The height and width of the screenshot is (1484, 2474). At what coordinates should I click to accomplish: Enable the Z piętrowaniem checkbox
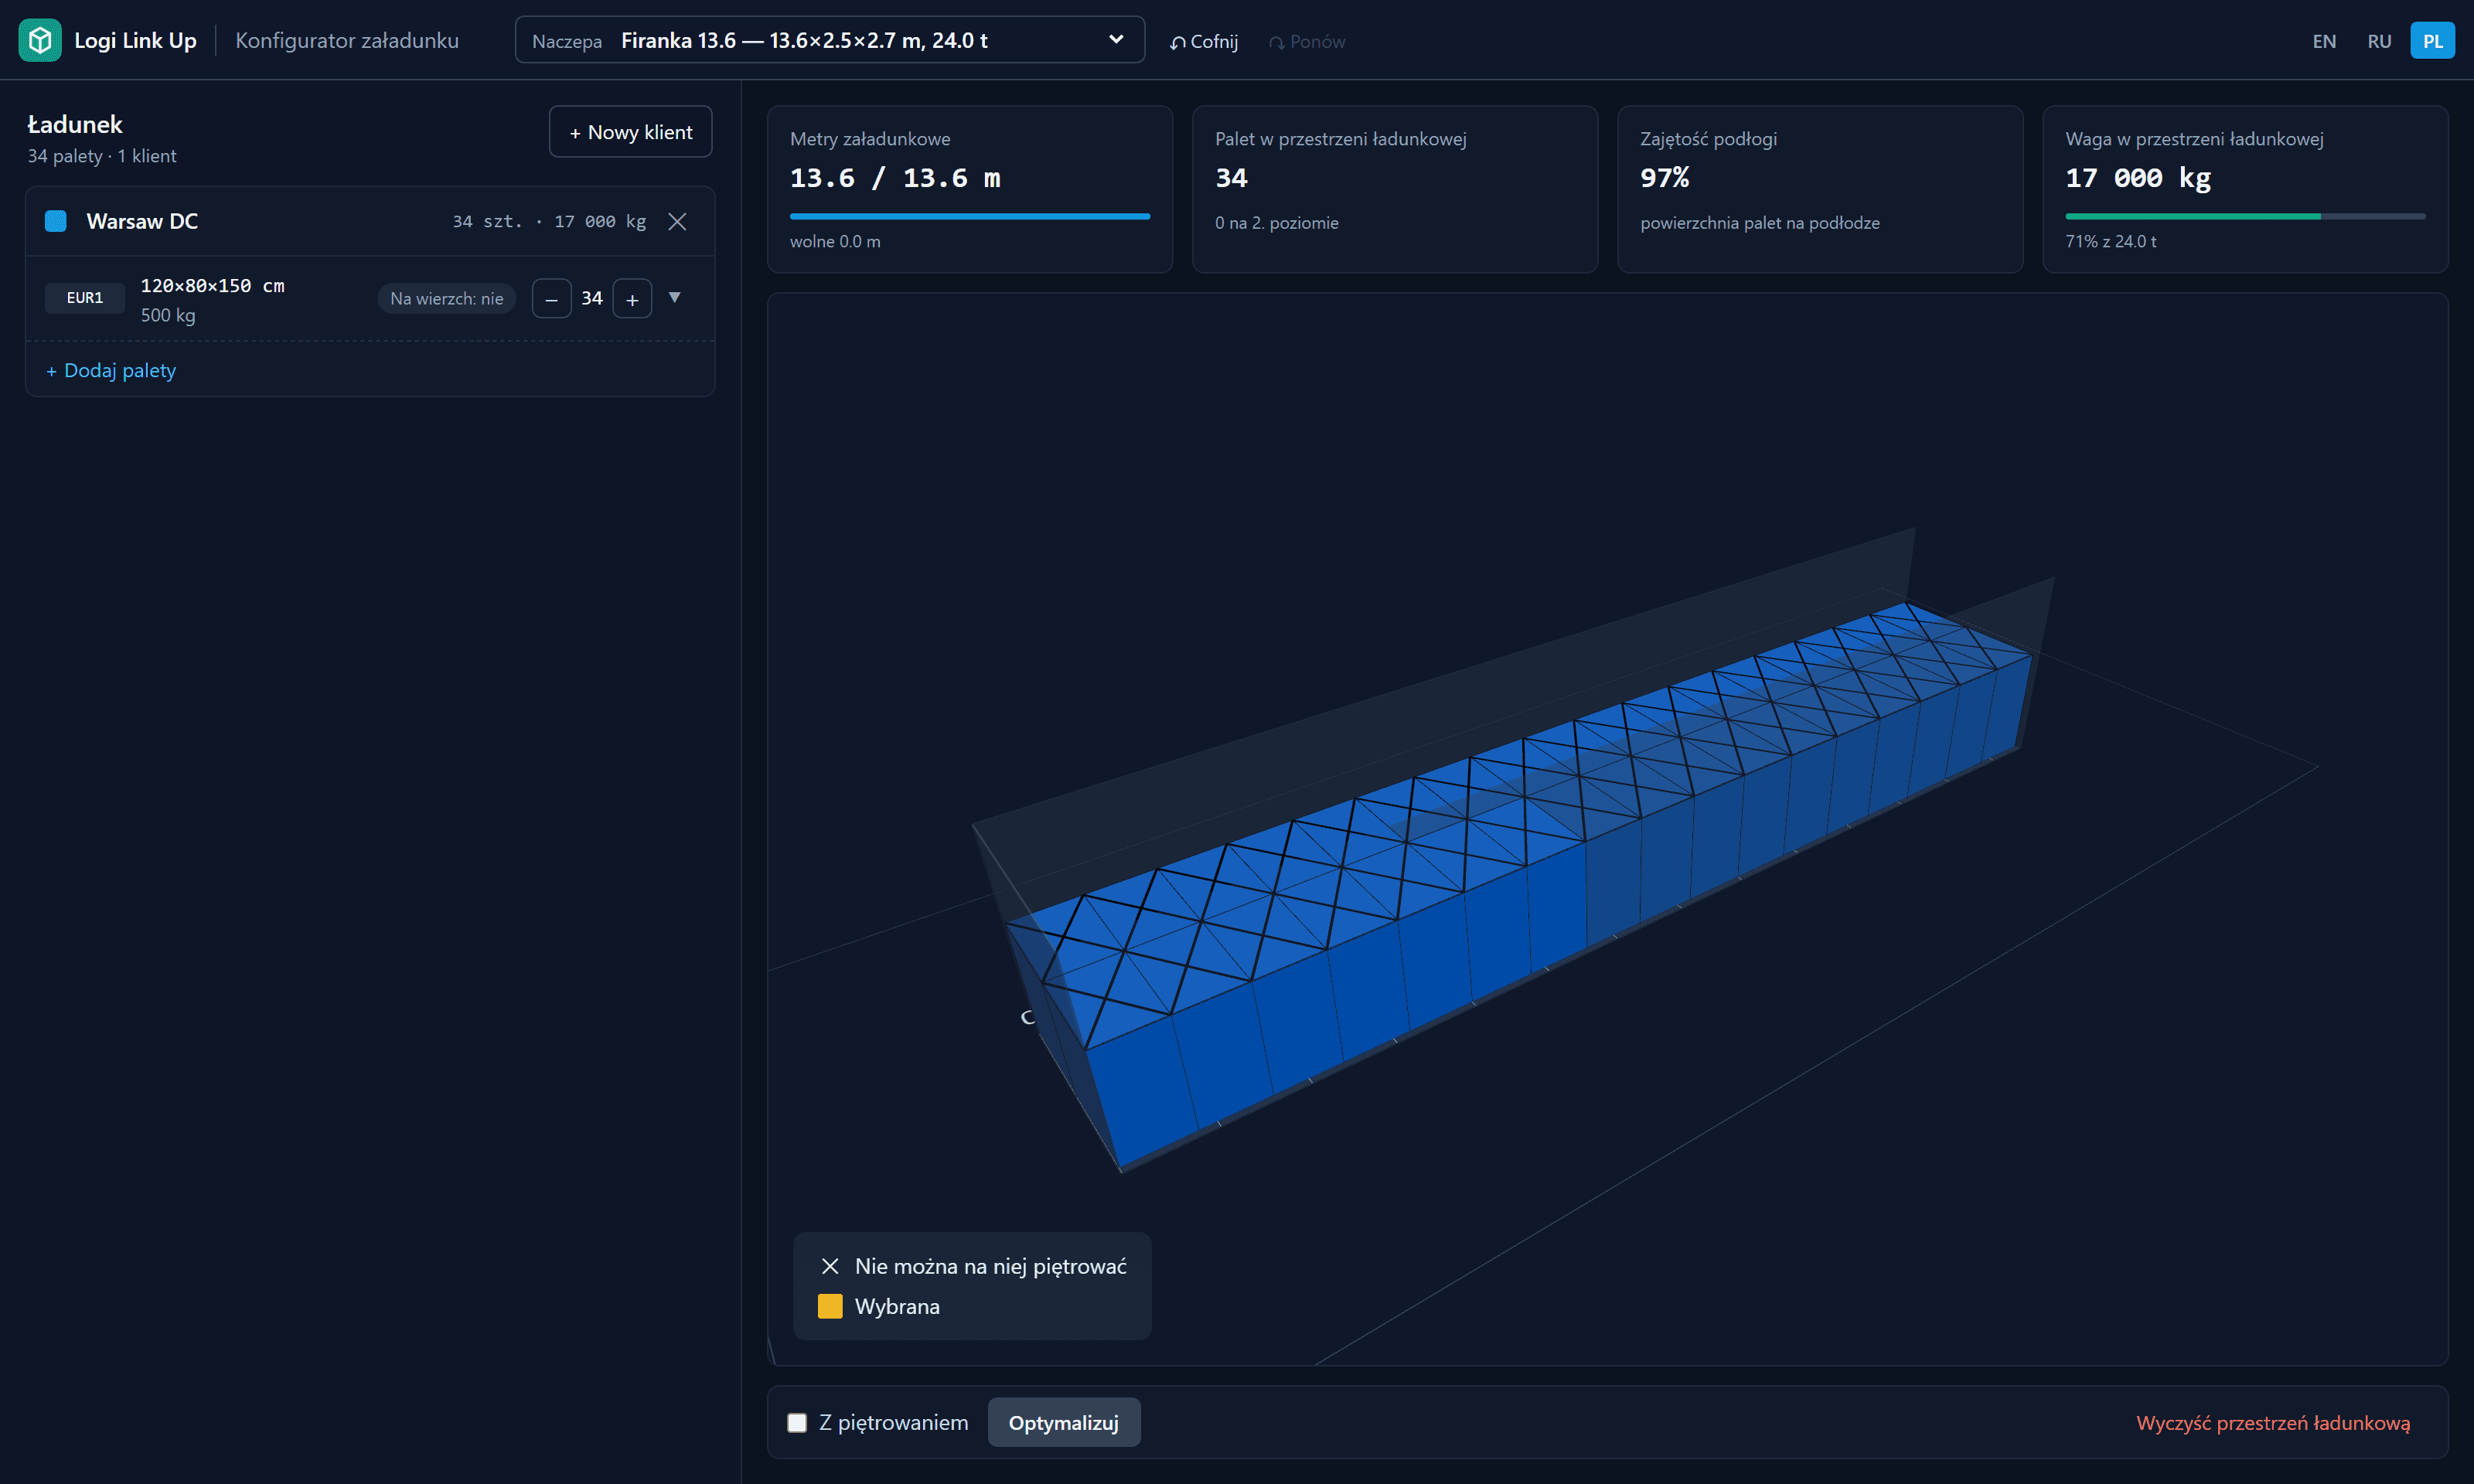797,1422
